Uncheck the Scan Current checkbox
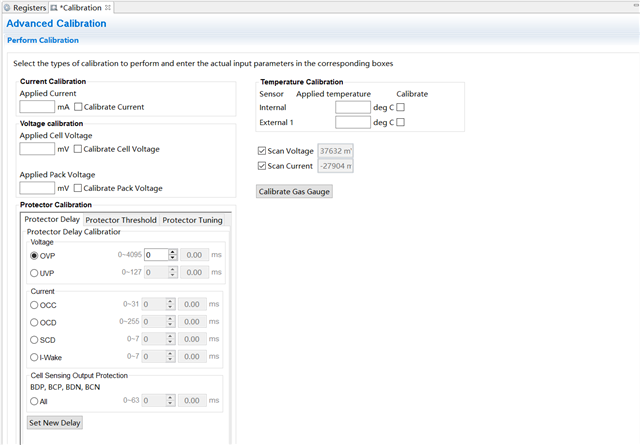This screenshot has width=640, height=445. [x=262, y=166]
